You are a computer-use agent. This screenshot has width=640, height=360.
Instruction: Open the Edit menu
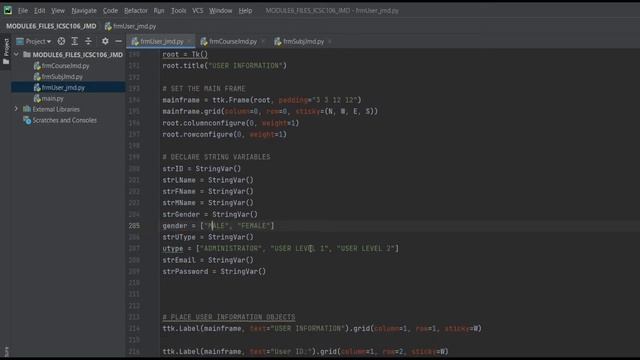coord(40,11)
